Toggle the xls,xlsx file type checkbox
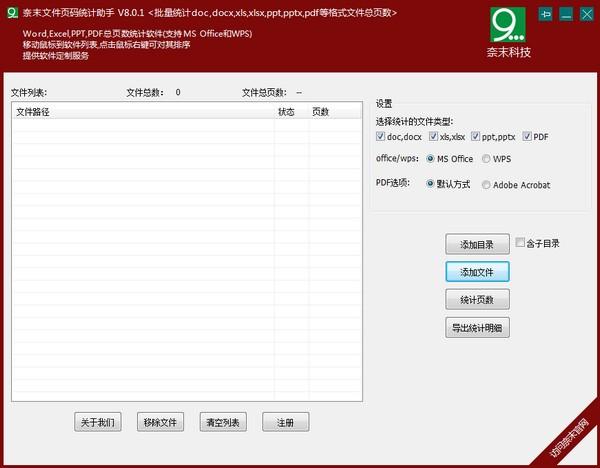 pos(433,136)
